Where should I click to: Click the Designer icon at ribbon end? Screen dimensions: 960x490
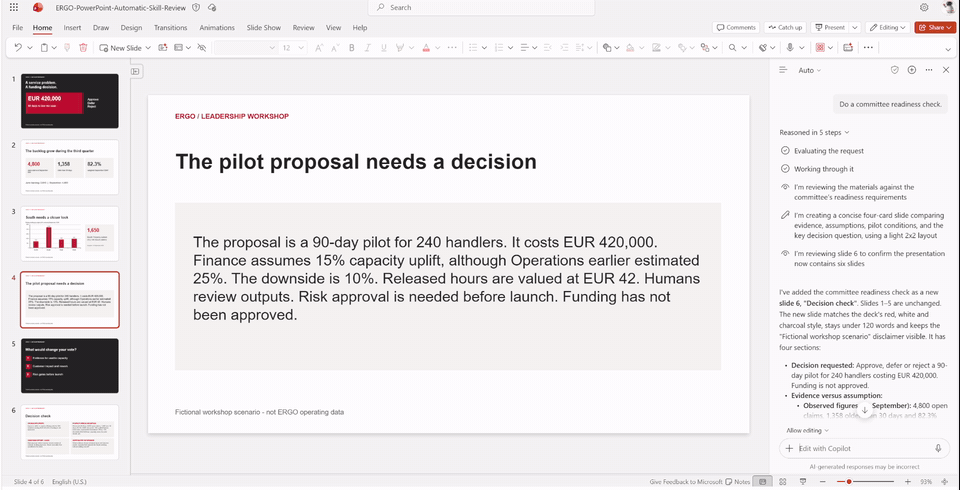click(848, 47)
